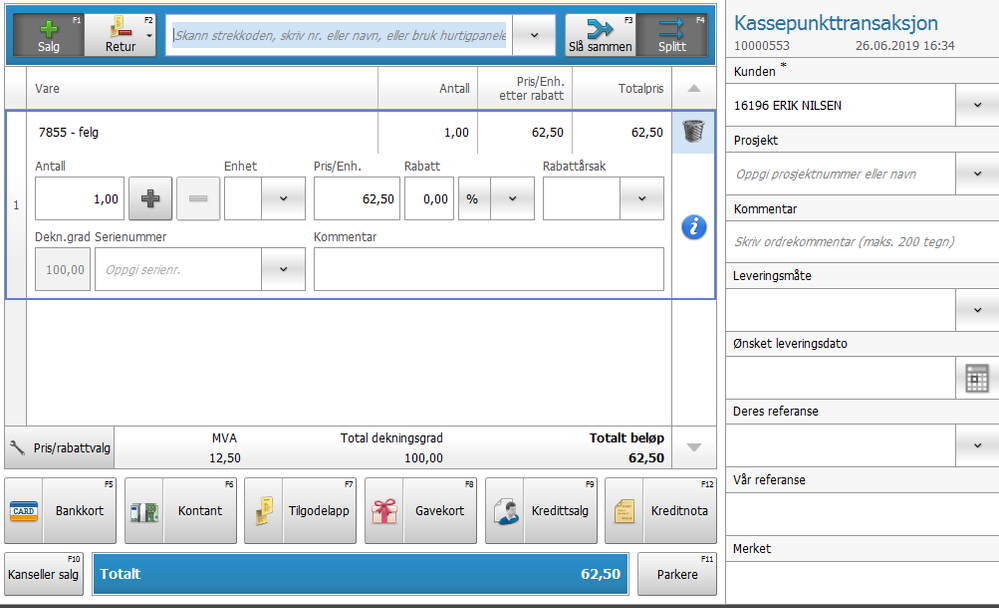999x608 pixels.
Task: Open the Retur return button
Action: pos(120,36)
